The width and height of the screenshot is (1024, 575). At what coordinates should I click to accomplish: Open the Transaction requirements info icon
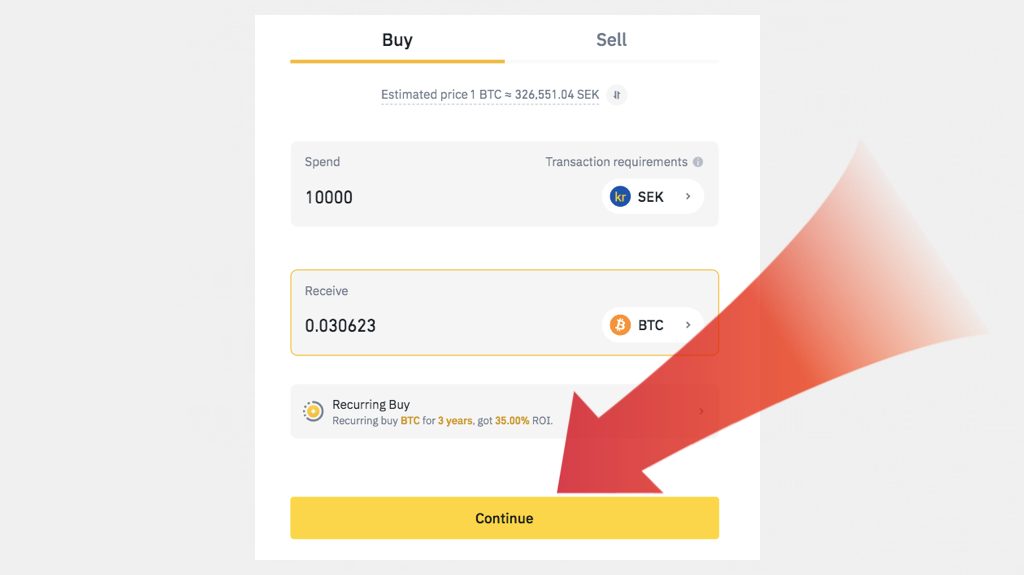point(698,162)
